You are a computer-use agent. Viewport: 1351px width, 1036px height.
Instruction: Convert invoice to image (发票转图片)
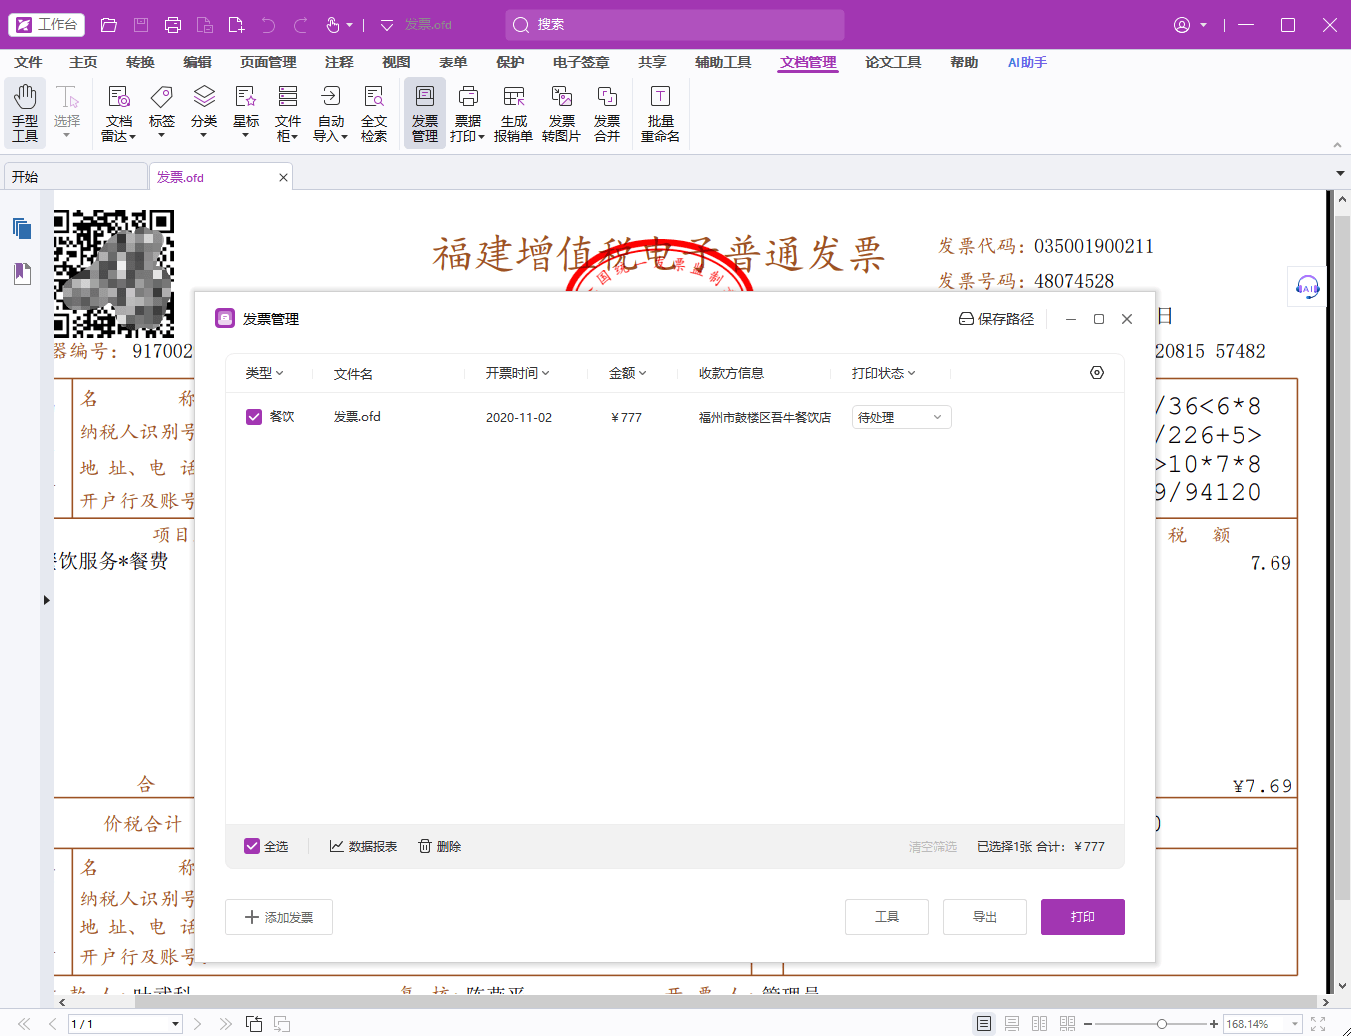pos(561,113)
